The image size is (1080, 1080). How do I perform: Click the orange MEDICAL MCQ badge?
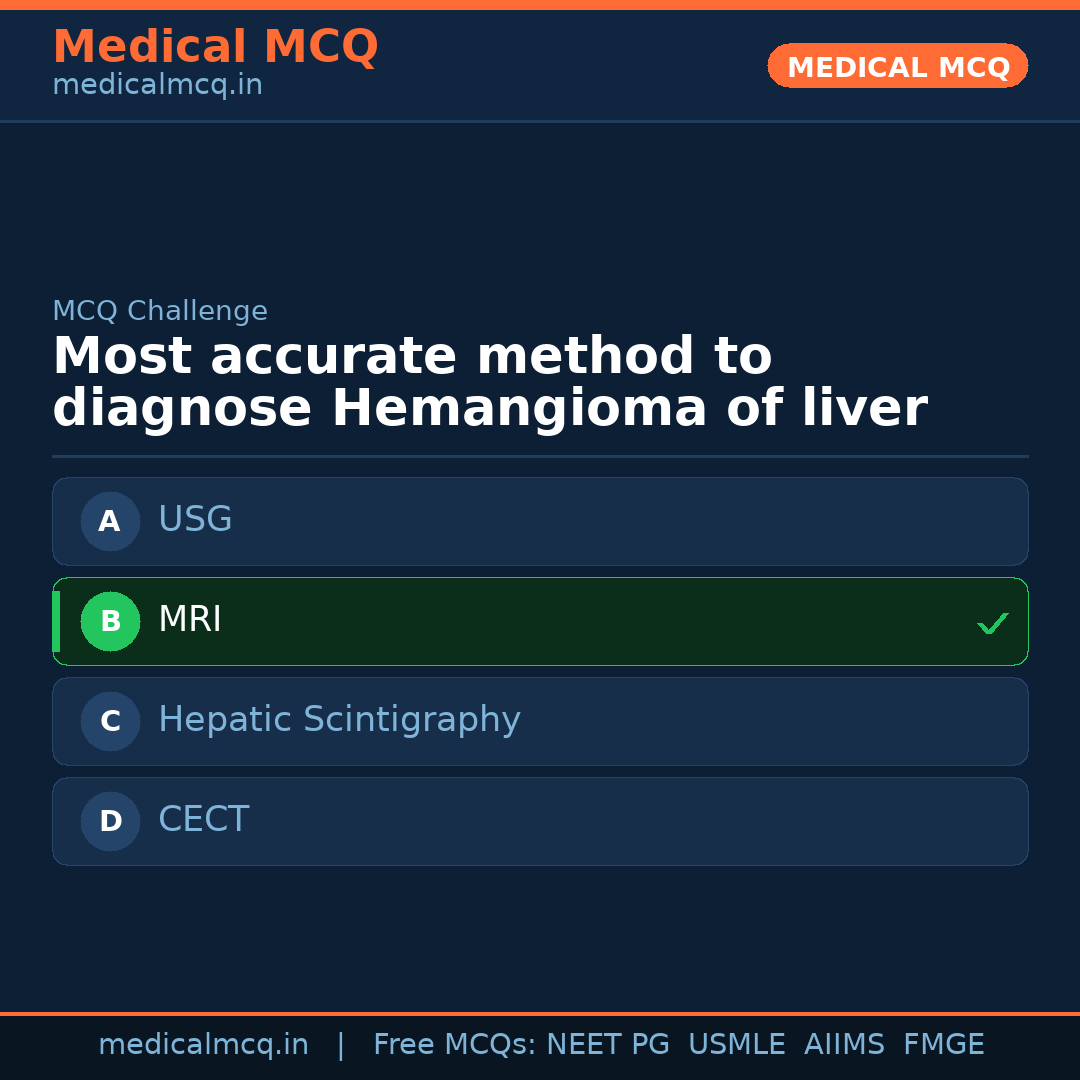pyautogui.click(x=897, y=66)
